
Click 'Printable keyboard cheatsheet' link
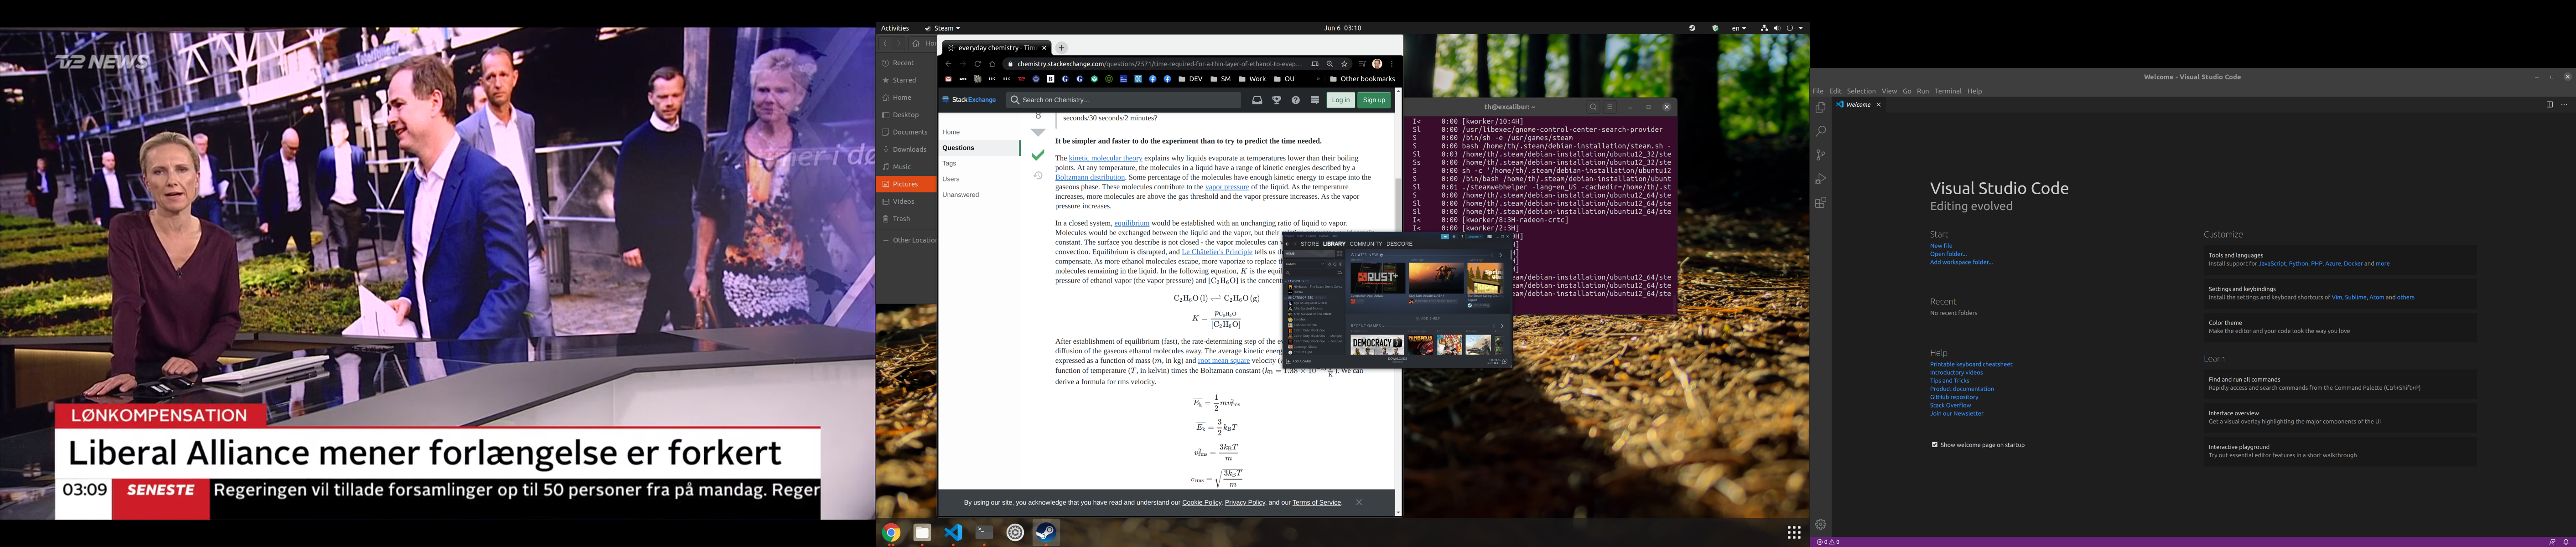[1971, 365]
